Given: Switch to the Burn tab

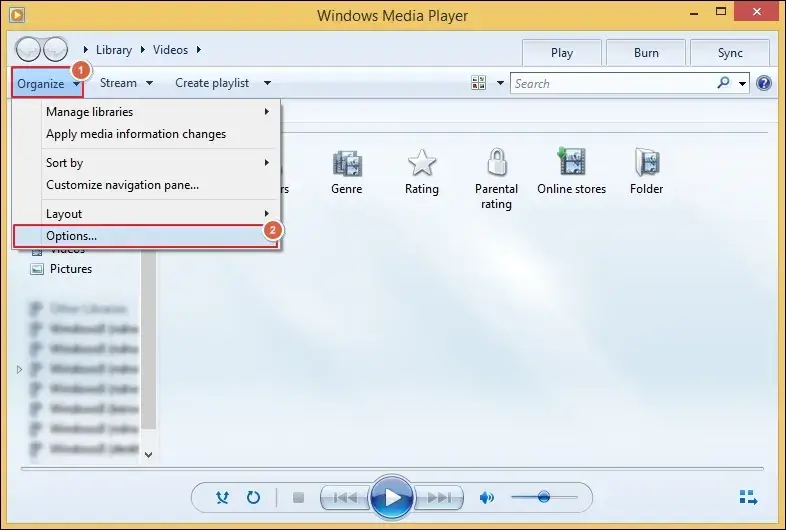Looking at the screenshot, I should [646, 53].
